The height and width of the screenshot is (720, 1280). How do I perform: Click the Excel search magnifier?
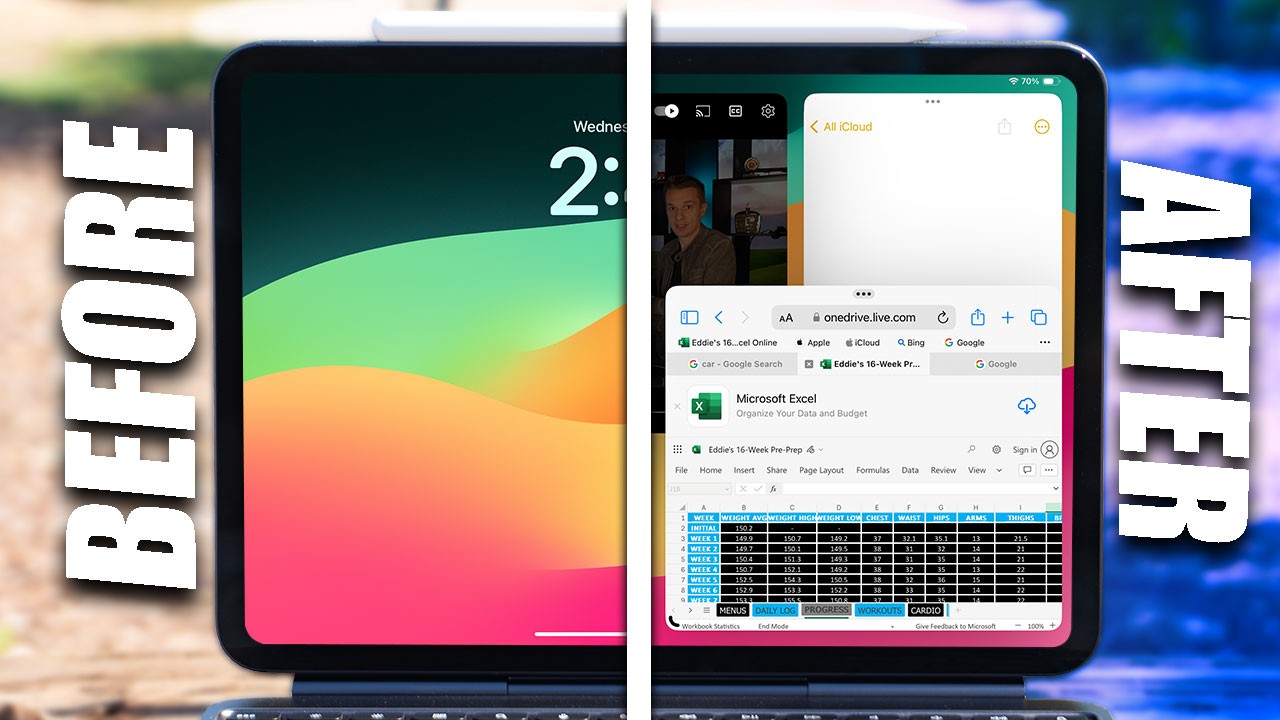coord(972,450)
